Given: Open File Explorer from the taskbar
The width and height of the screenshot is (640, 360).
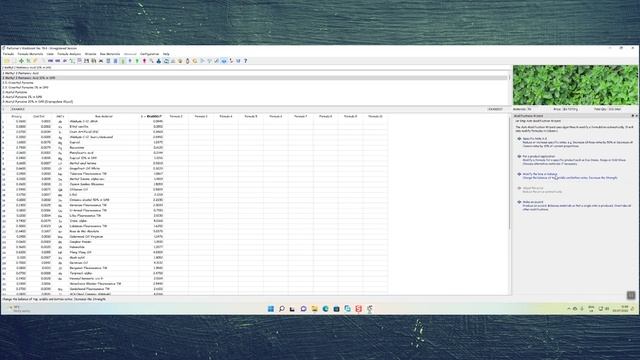Looking at the screenshot, I should pos(314,309).
